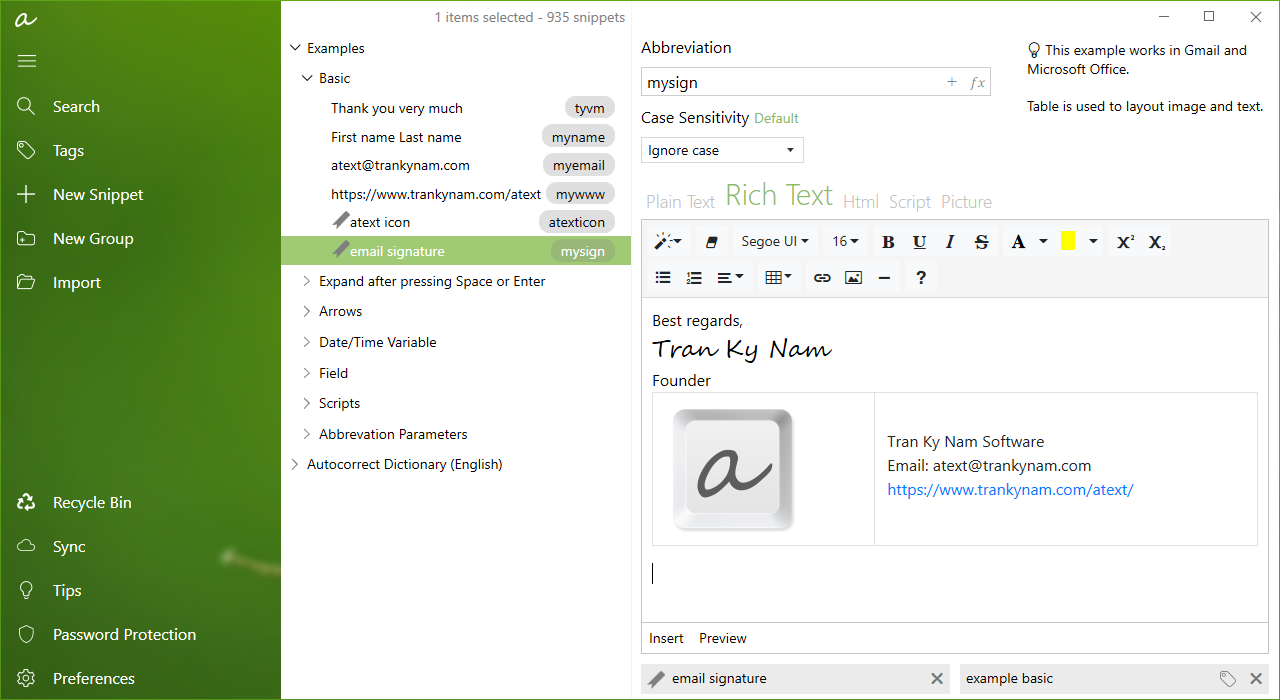The width and height of the screenshot is (1280, 700).
Task: Select the Rich Text tab
Action: coord(779,195)
